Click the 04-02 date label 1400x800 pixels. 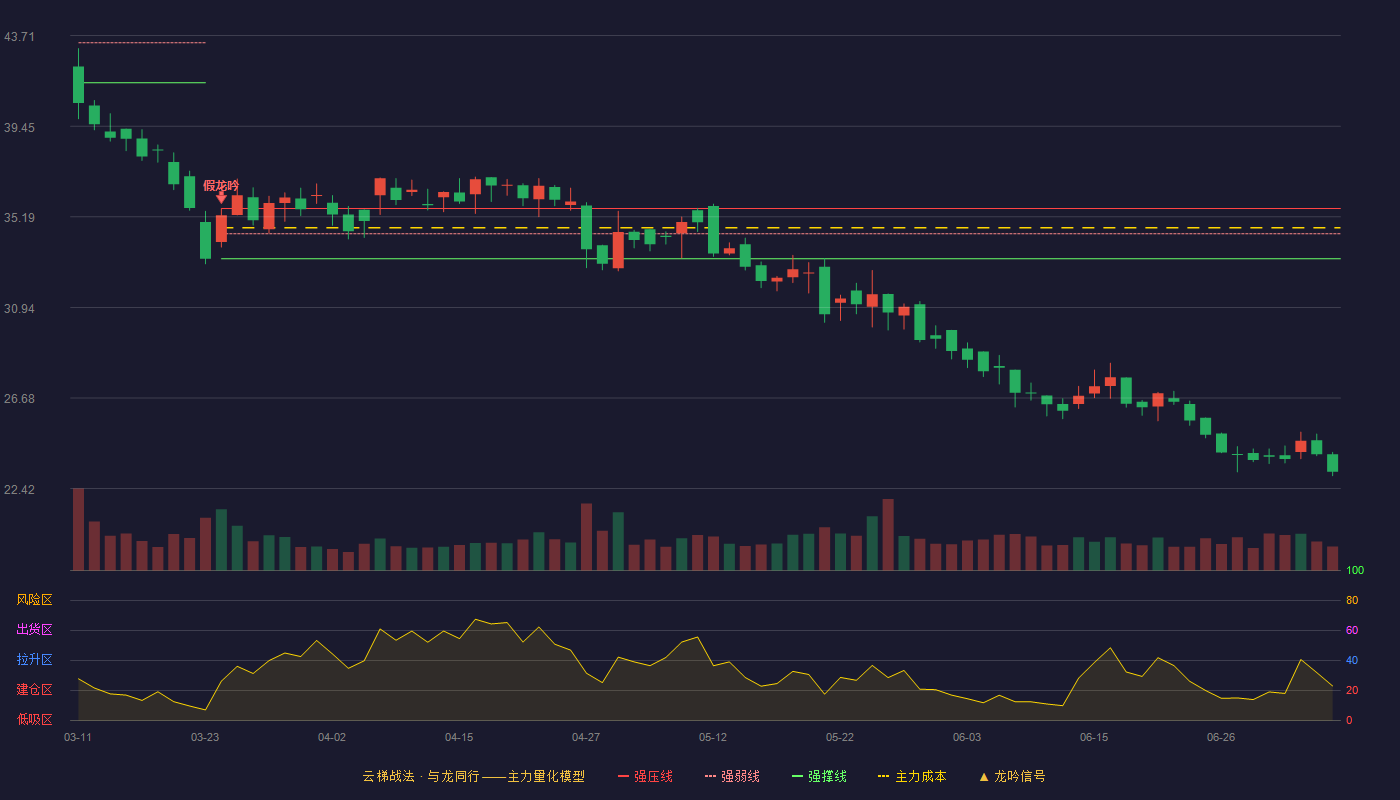[332, 737]
